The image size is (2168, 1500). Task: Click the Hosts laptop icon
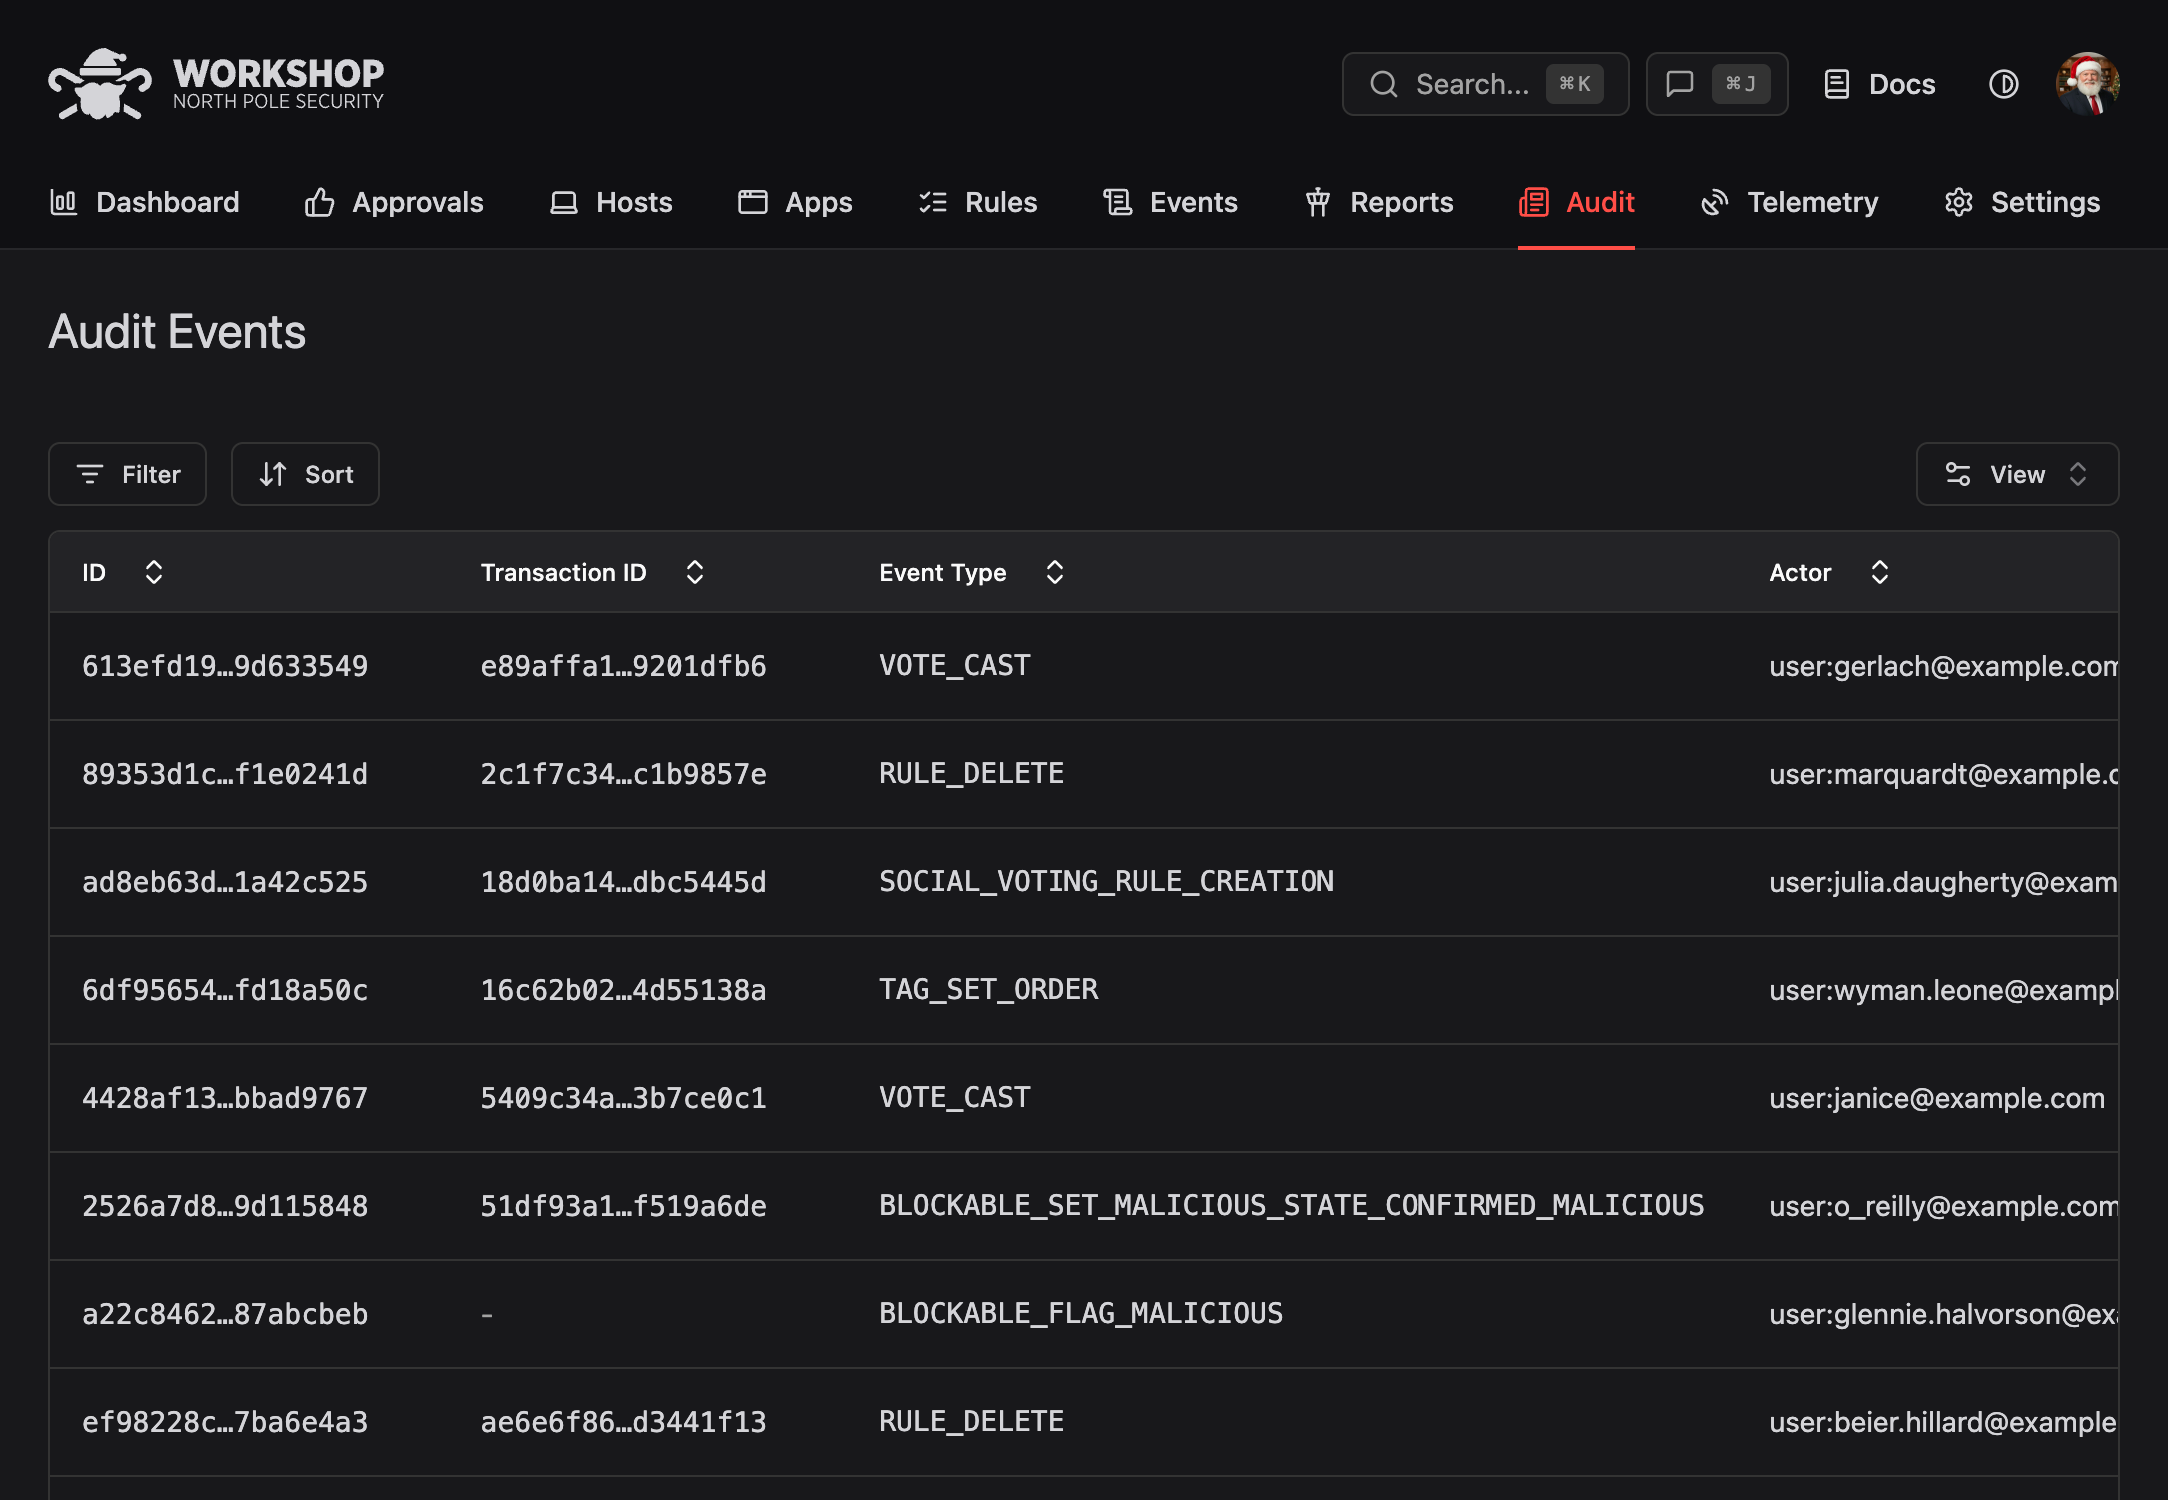coord(564,202)
